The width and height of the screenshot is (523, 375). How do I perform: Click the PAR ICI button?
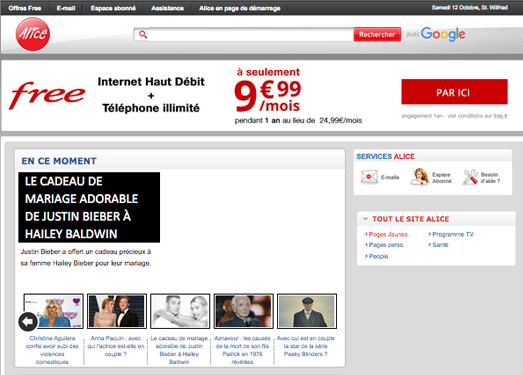click(x=454, y=92)
